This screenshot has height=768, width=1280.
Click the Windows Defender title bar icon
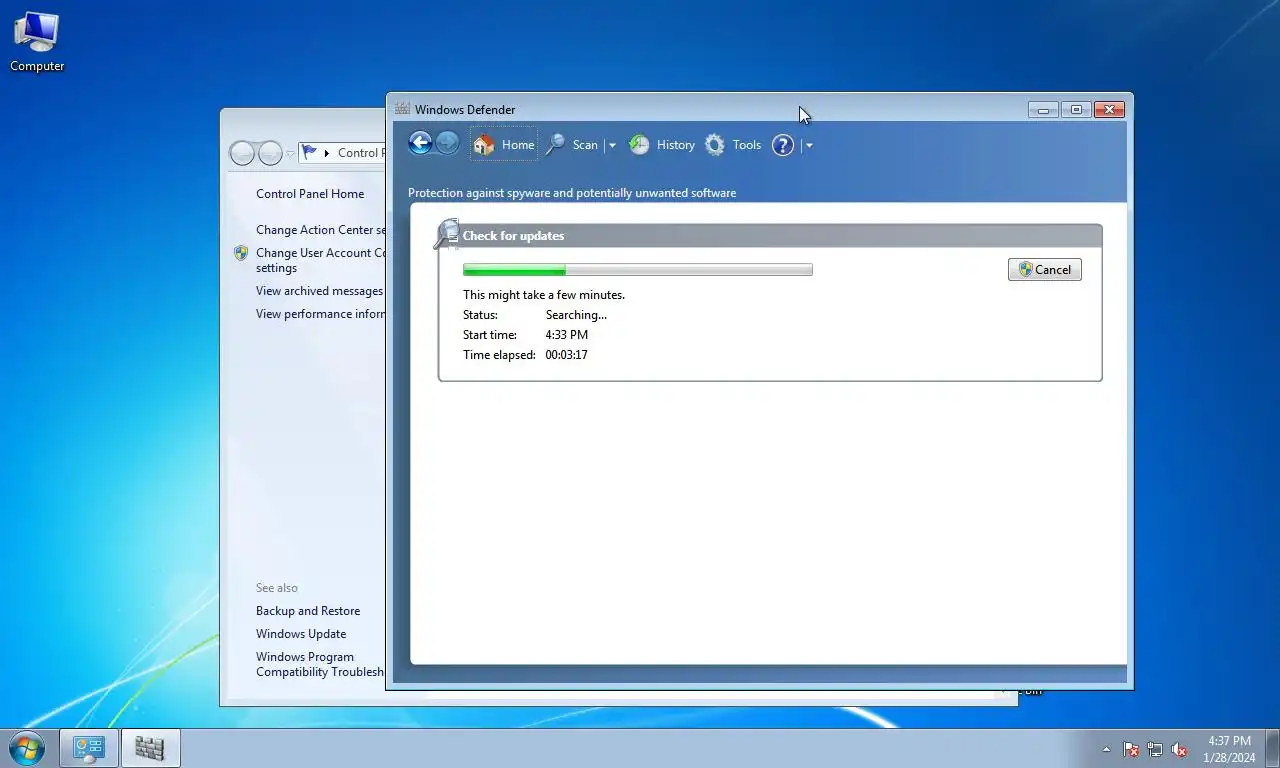(x=402, y=109)
